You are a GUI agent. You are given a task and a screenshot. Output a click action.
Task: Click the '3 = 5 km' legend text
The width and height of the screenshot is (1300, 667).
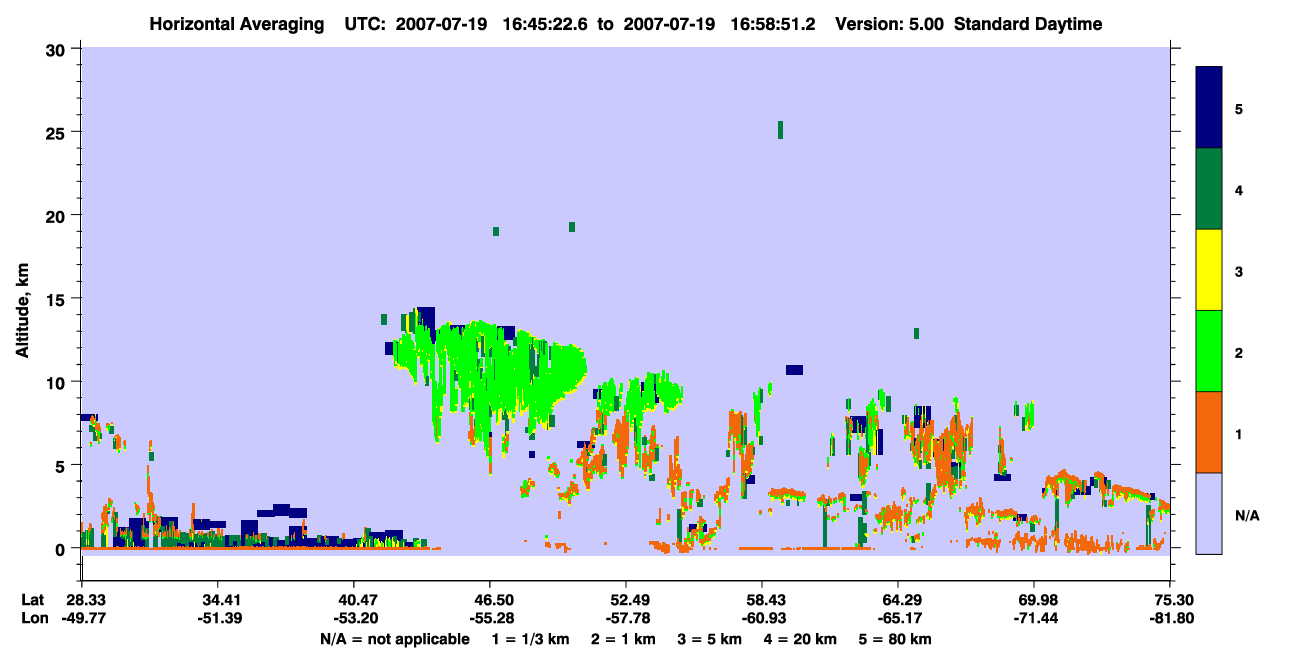click(710, 639)
